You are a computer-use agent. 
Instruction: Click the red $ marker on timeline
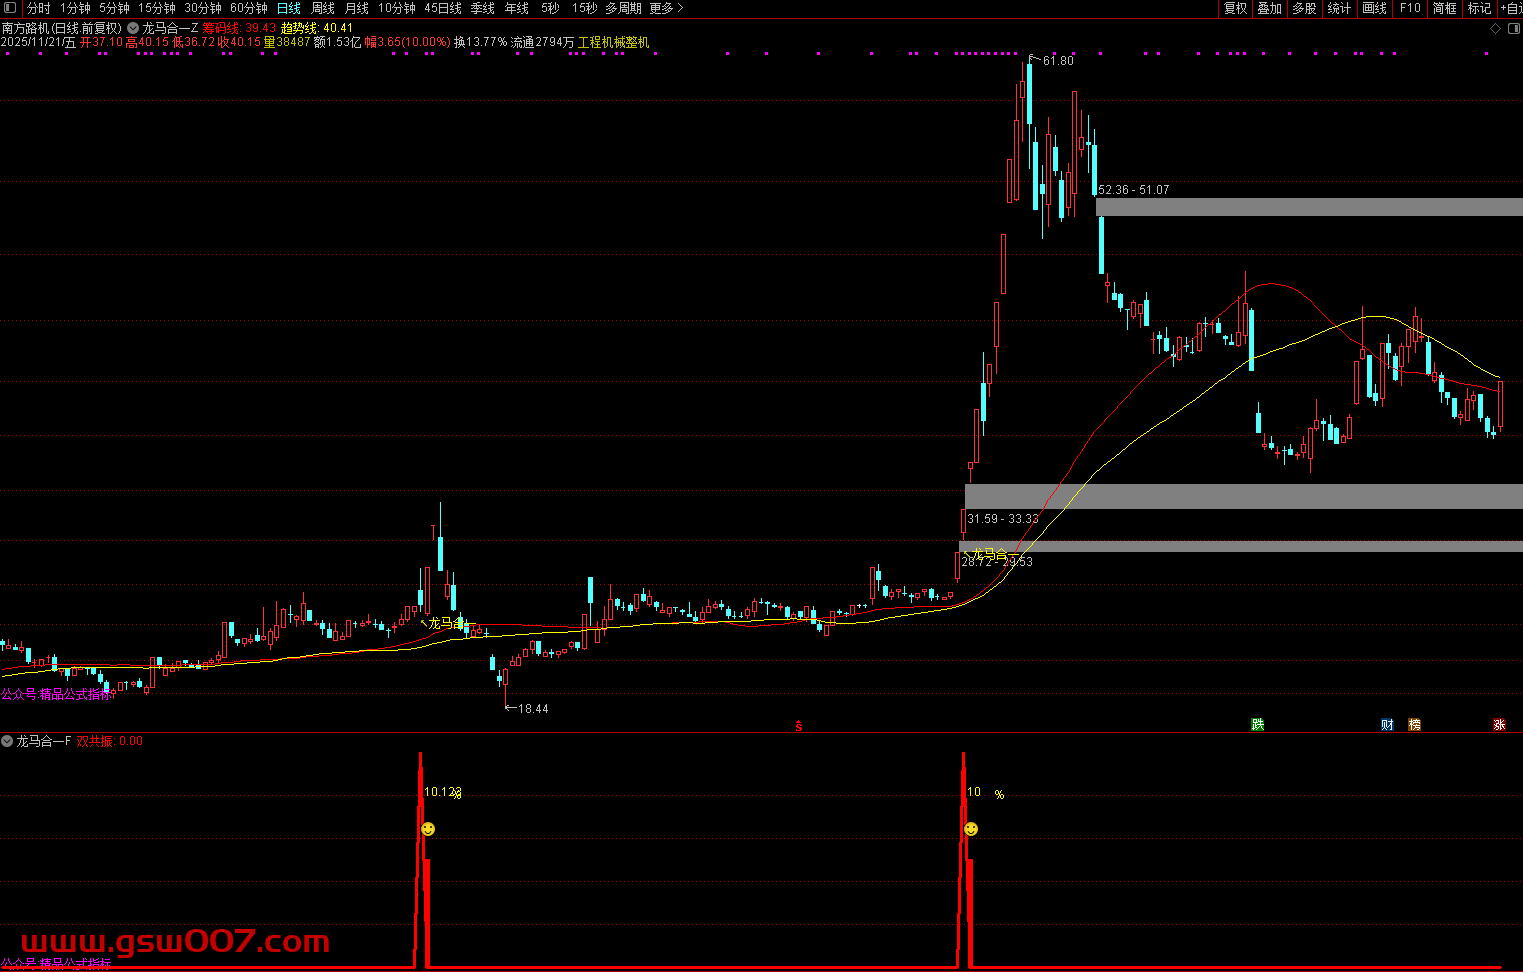click(x=798, y=726)
